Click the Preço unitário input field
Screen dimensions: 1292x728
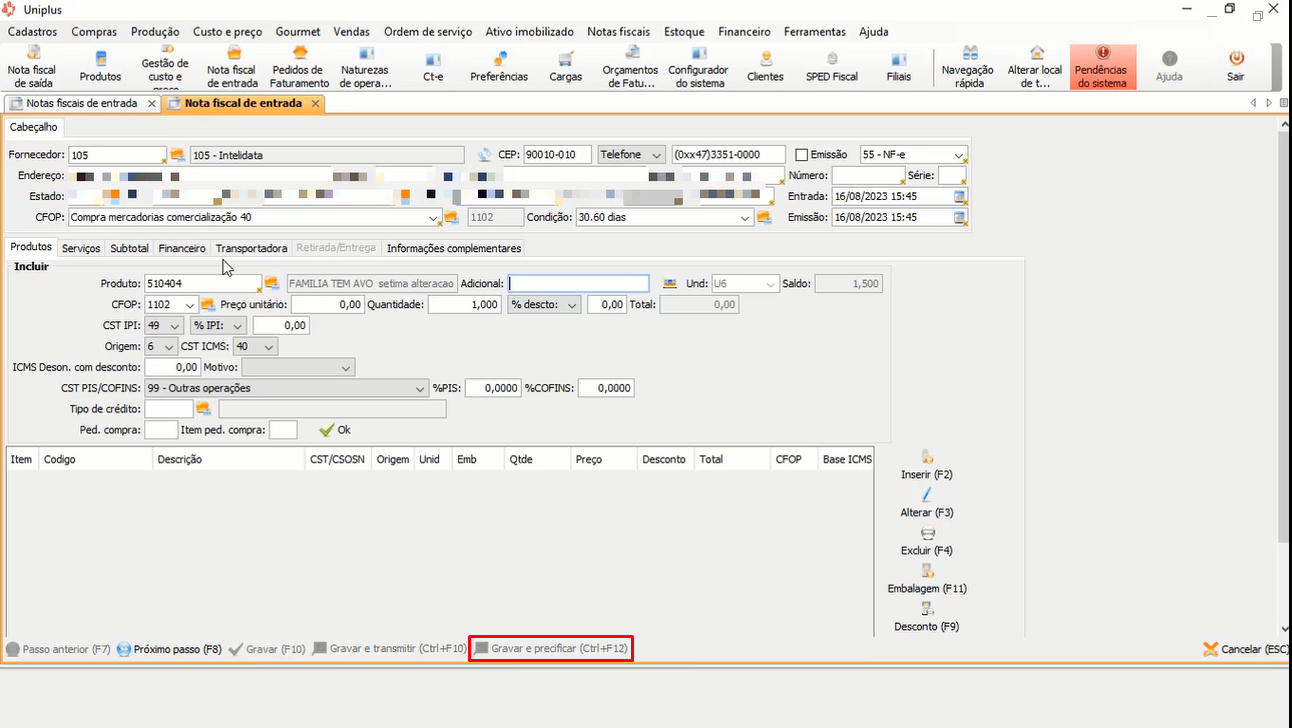pyautogui.click(x=327, y=305)
